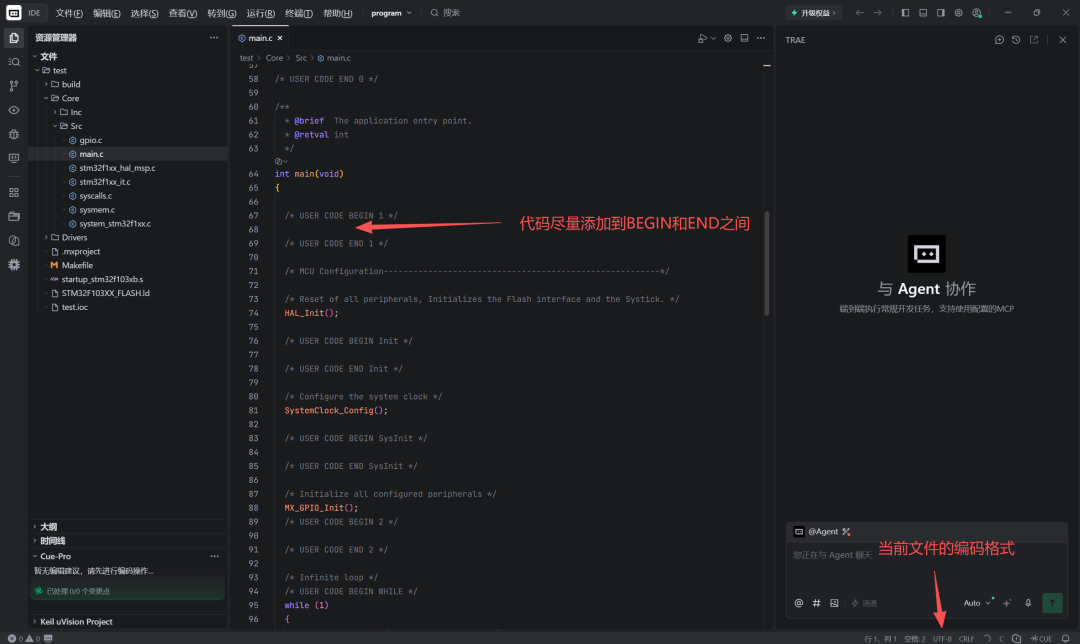Open the Run and Debug bug icon
Screen dimensions: 1080x644
(14, 134)
